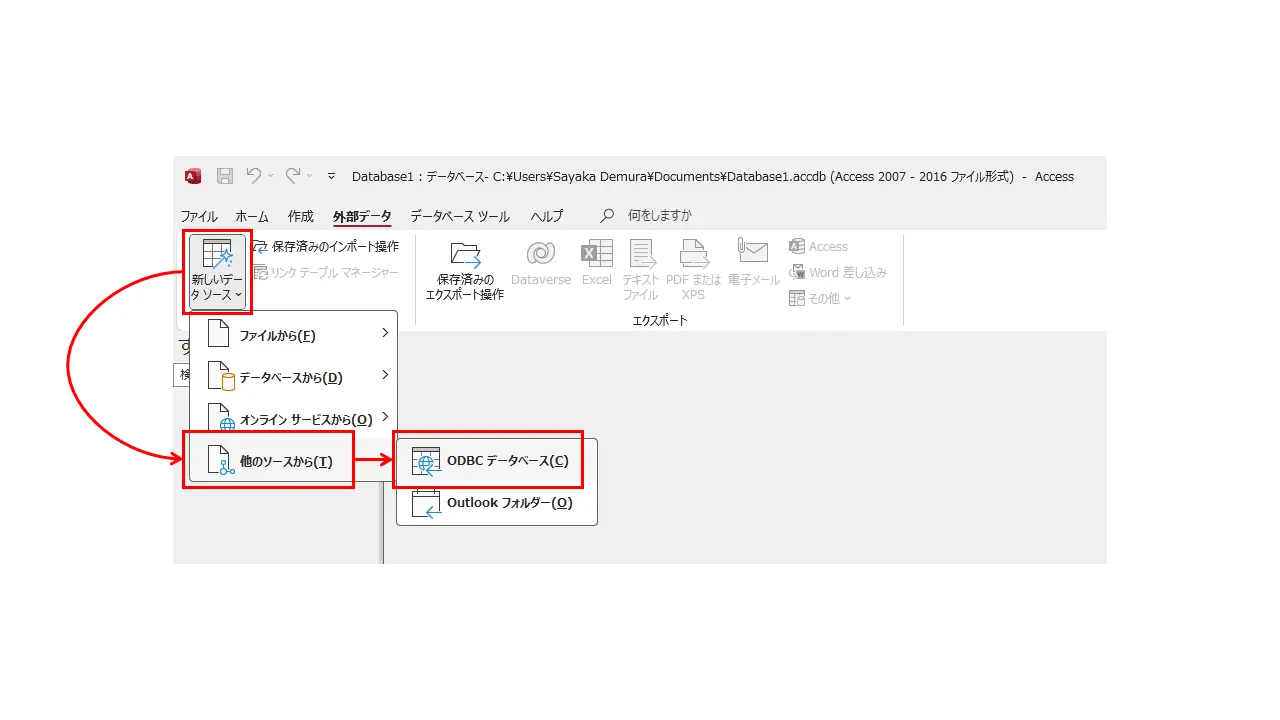Choose ODBC データベース(C) from submenu

click(497, 461)
